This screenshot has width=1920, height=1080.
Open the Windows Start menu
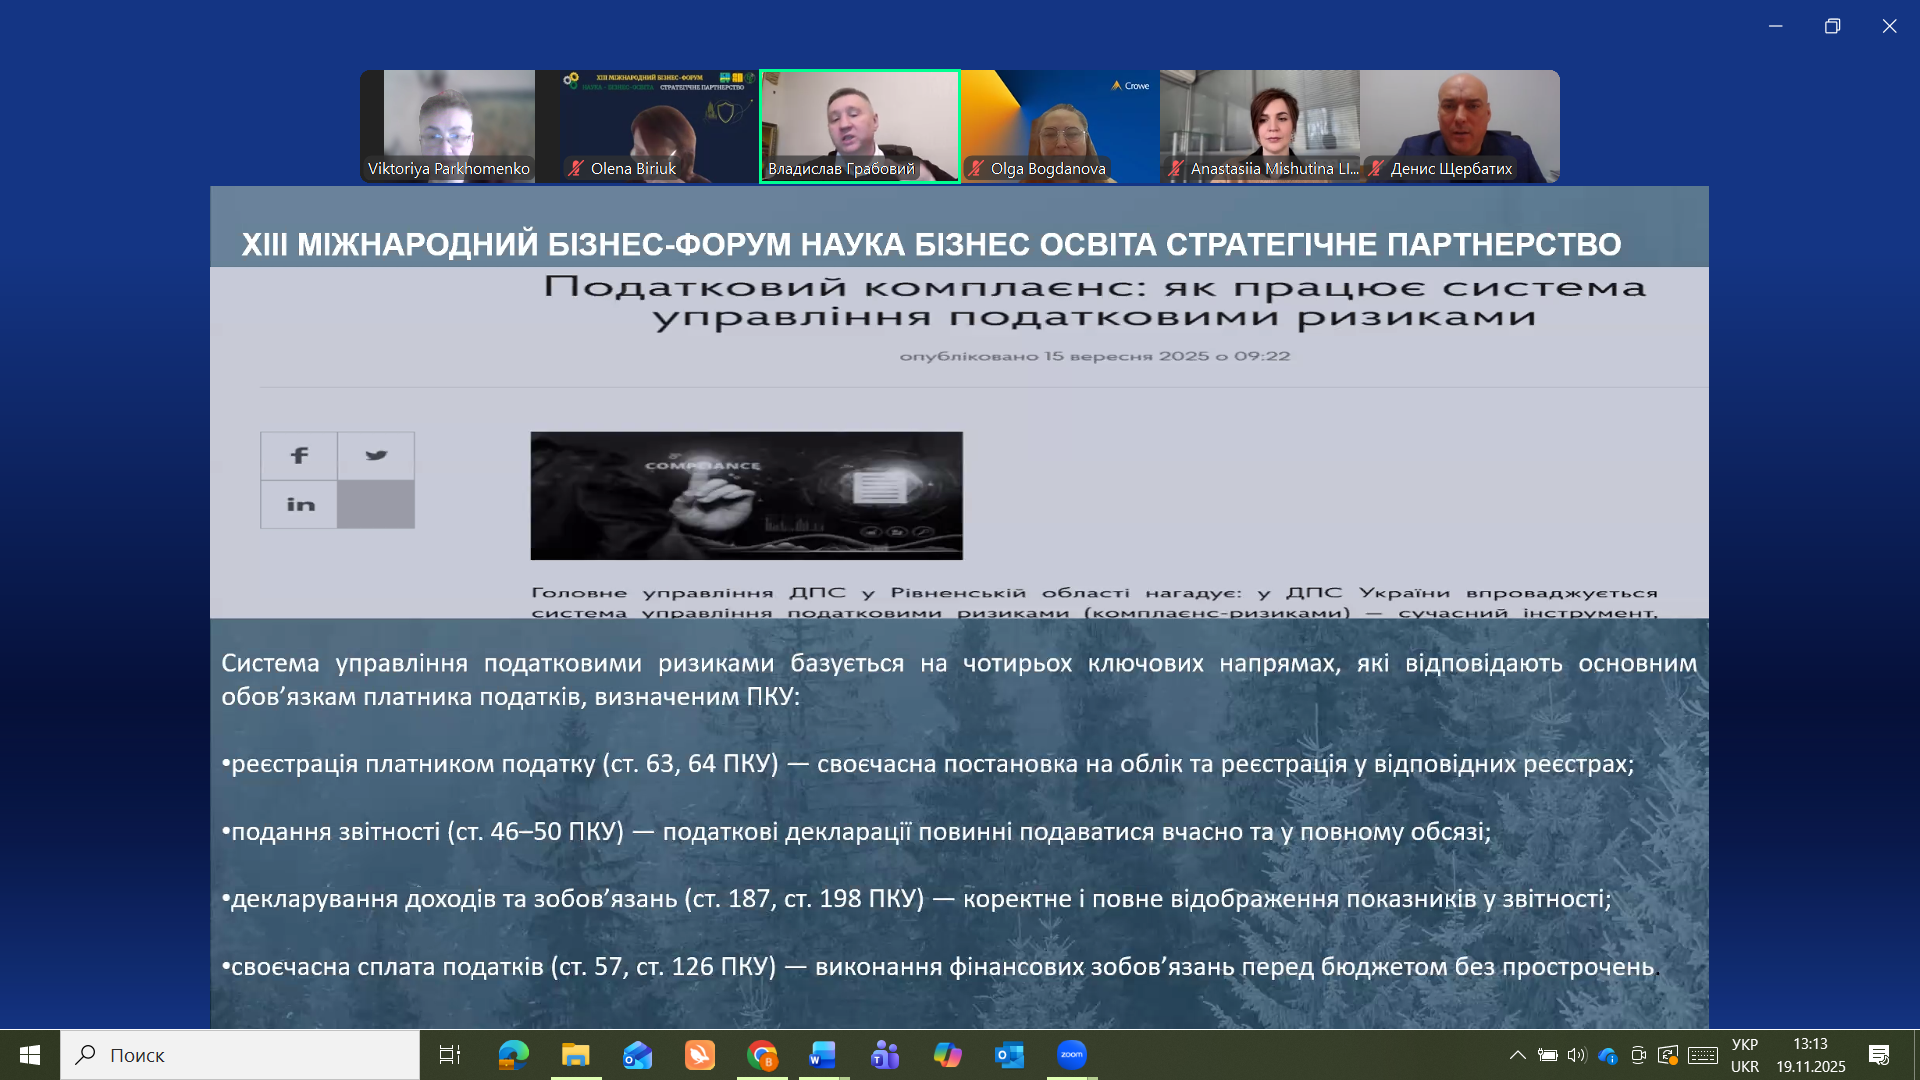pyautogui.click(x=30, y=1055)
